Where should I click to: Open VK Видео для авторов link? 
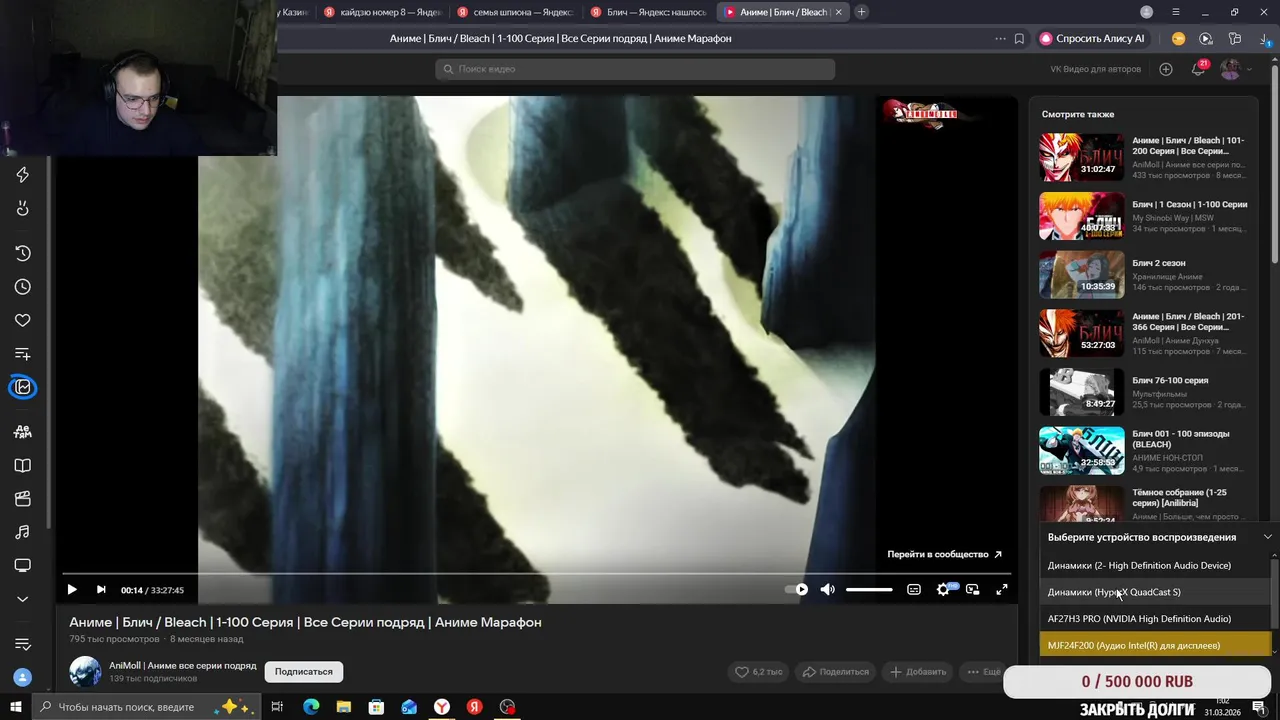(1095, 69)
